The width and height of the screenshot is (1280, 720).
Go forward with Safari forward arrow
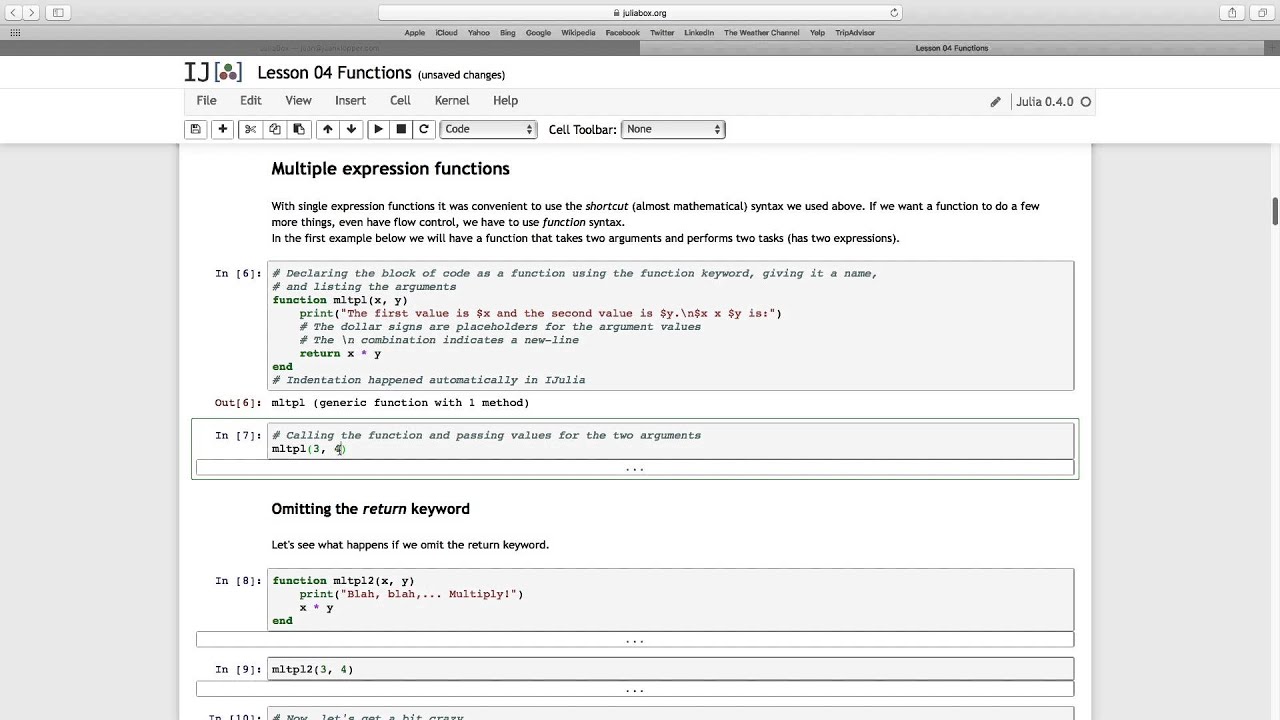coord(32,12)
